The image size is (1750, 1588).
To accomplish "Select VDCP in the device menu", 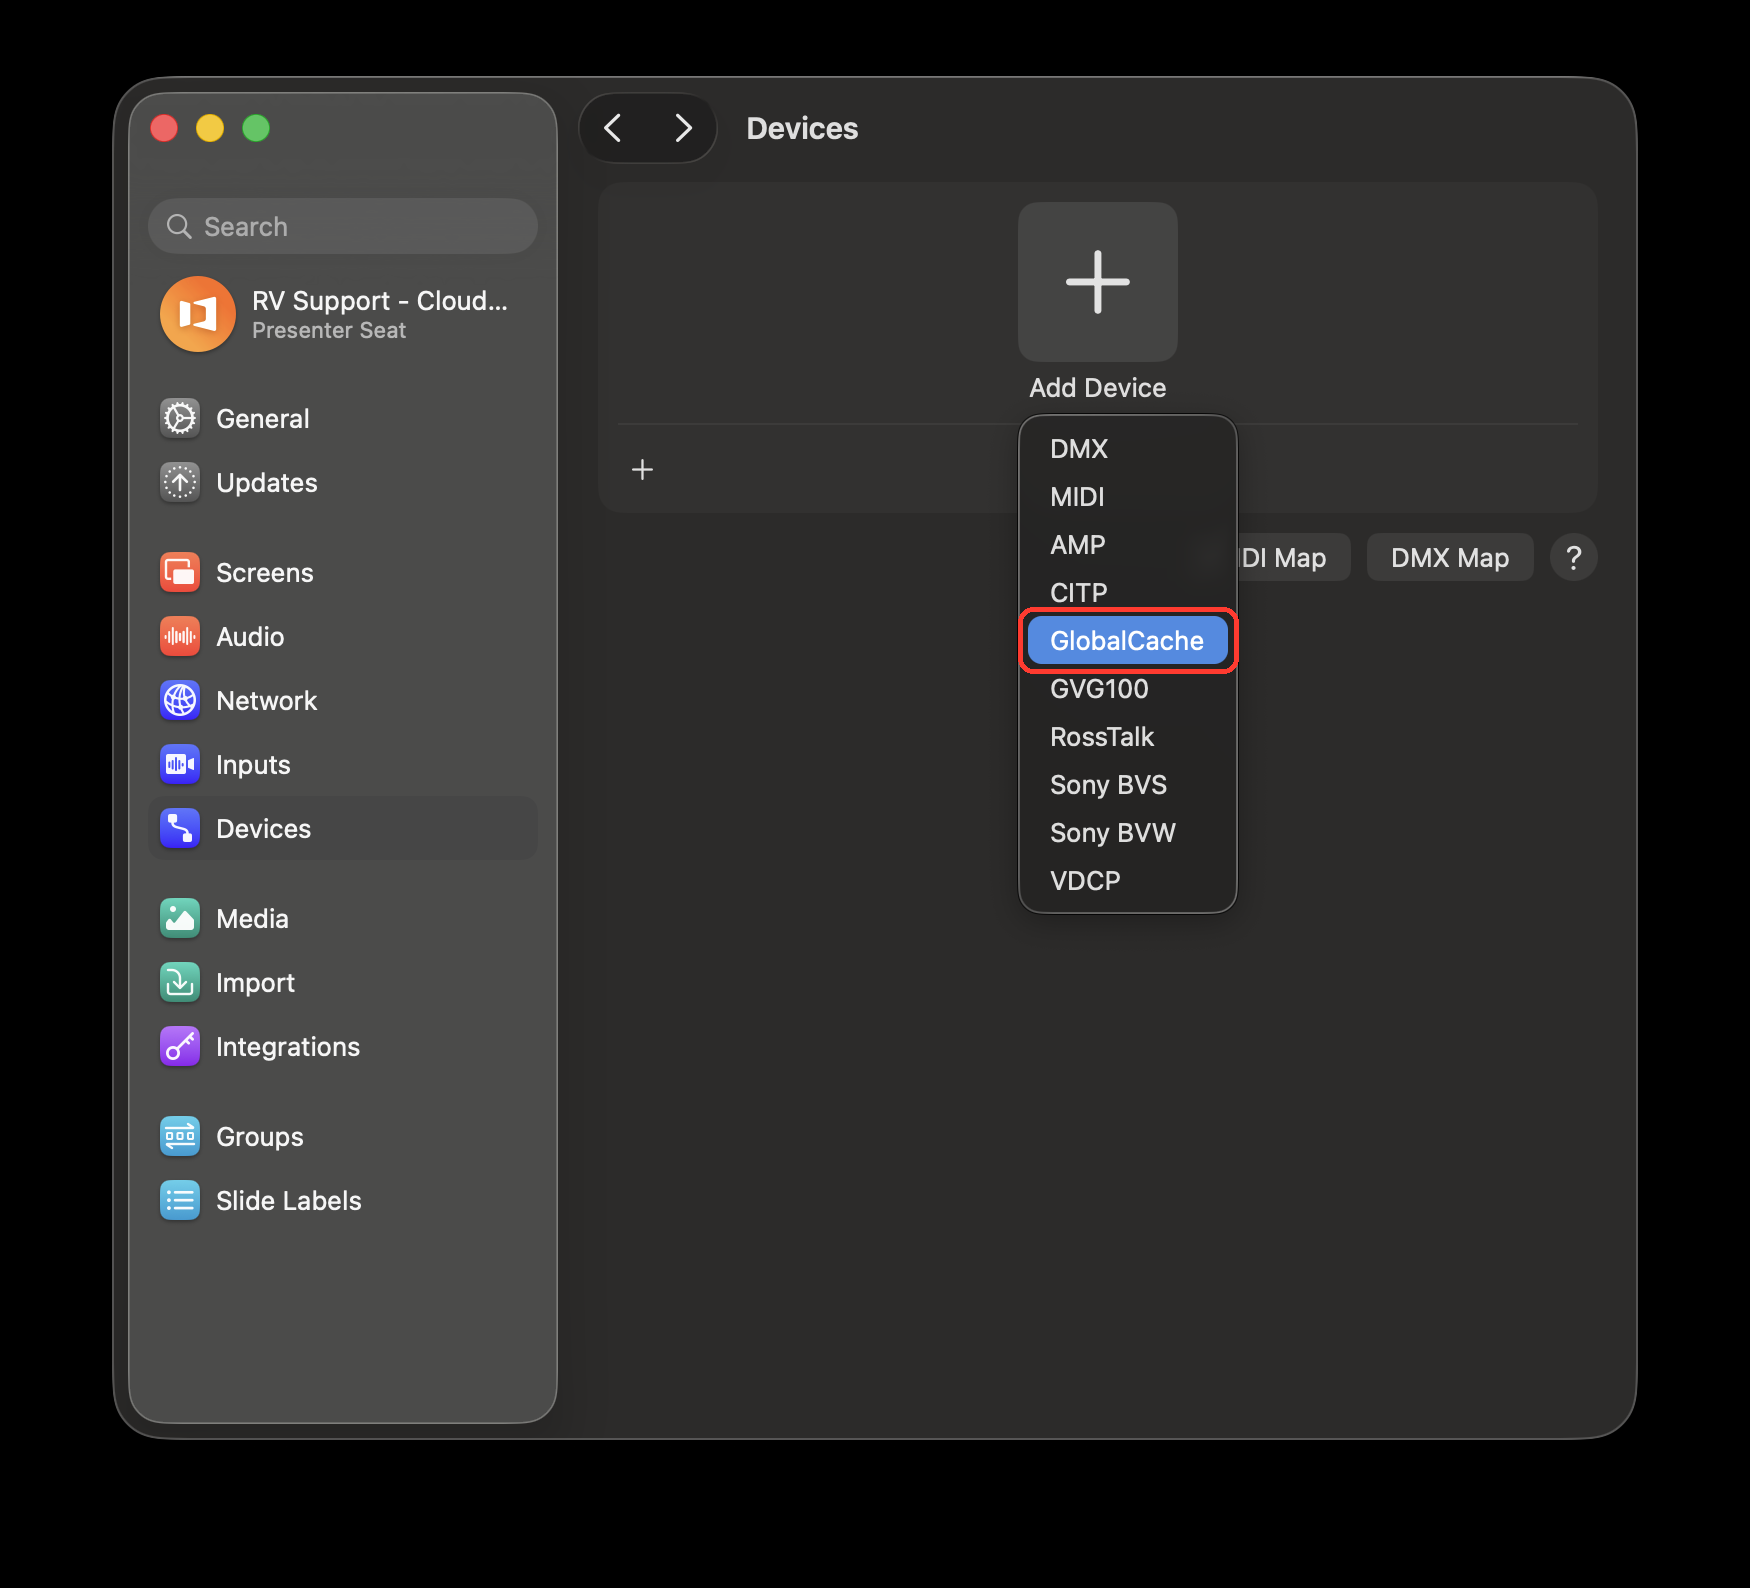I will [x=1128, y=881].
